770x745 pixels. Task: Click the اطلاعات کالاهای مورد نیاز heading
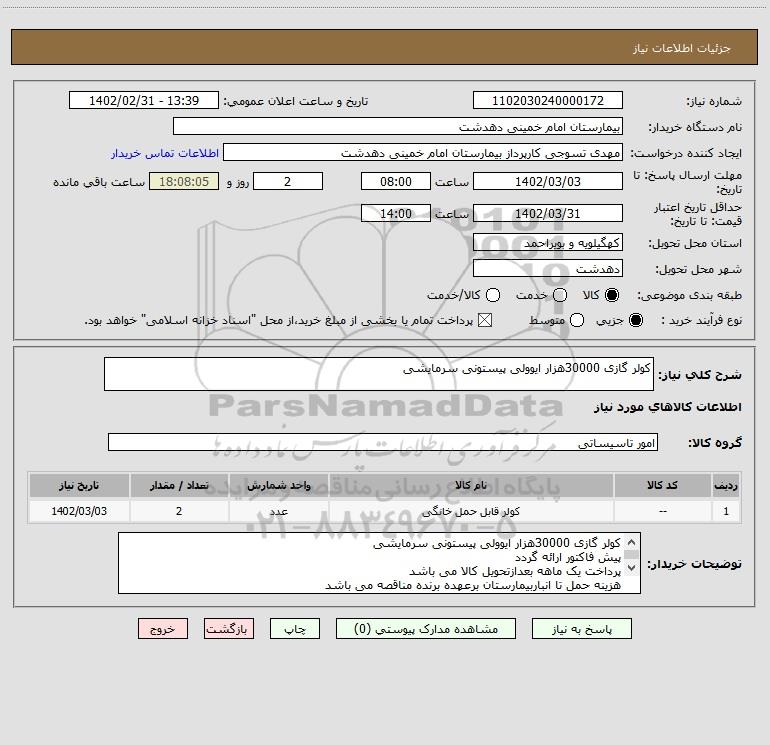pyautogui.click(x=668, y=407)
